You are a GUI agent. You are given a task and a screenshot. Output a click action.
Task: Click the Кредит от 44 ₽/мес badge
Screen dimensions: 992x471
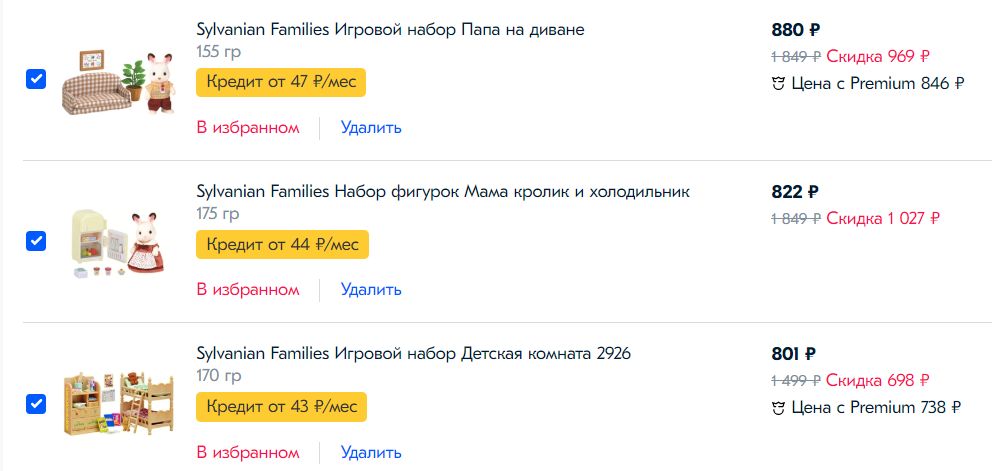[282, 244]
